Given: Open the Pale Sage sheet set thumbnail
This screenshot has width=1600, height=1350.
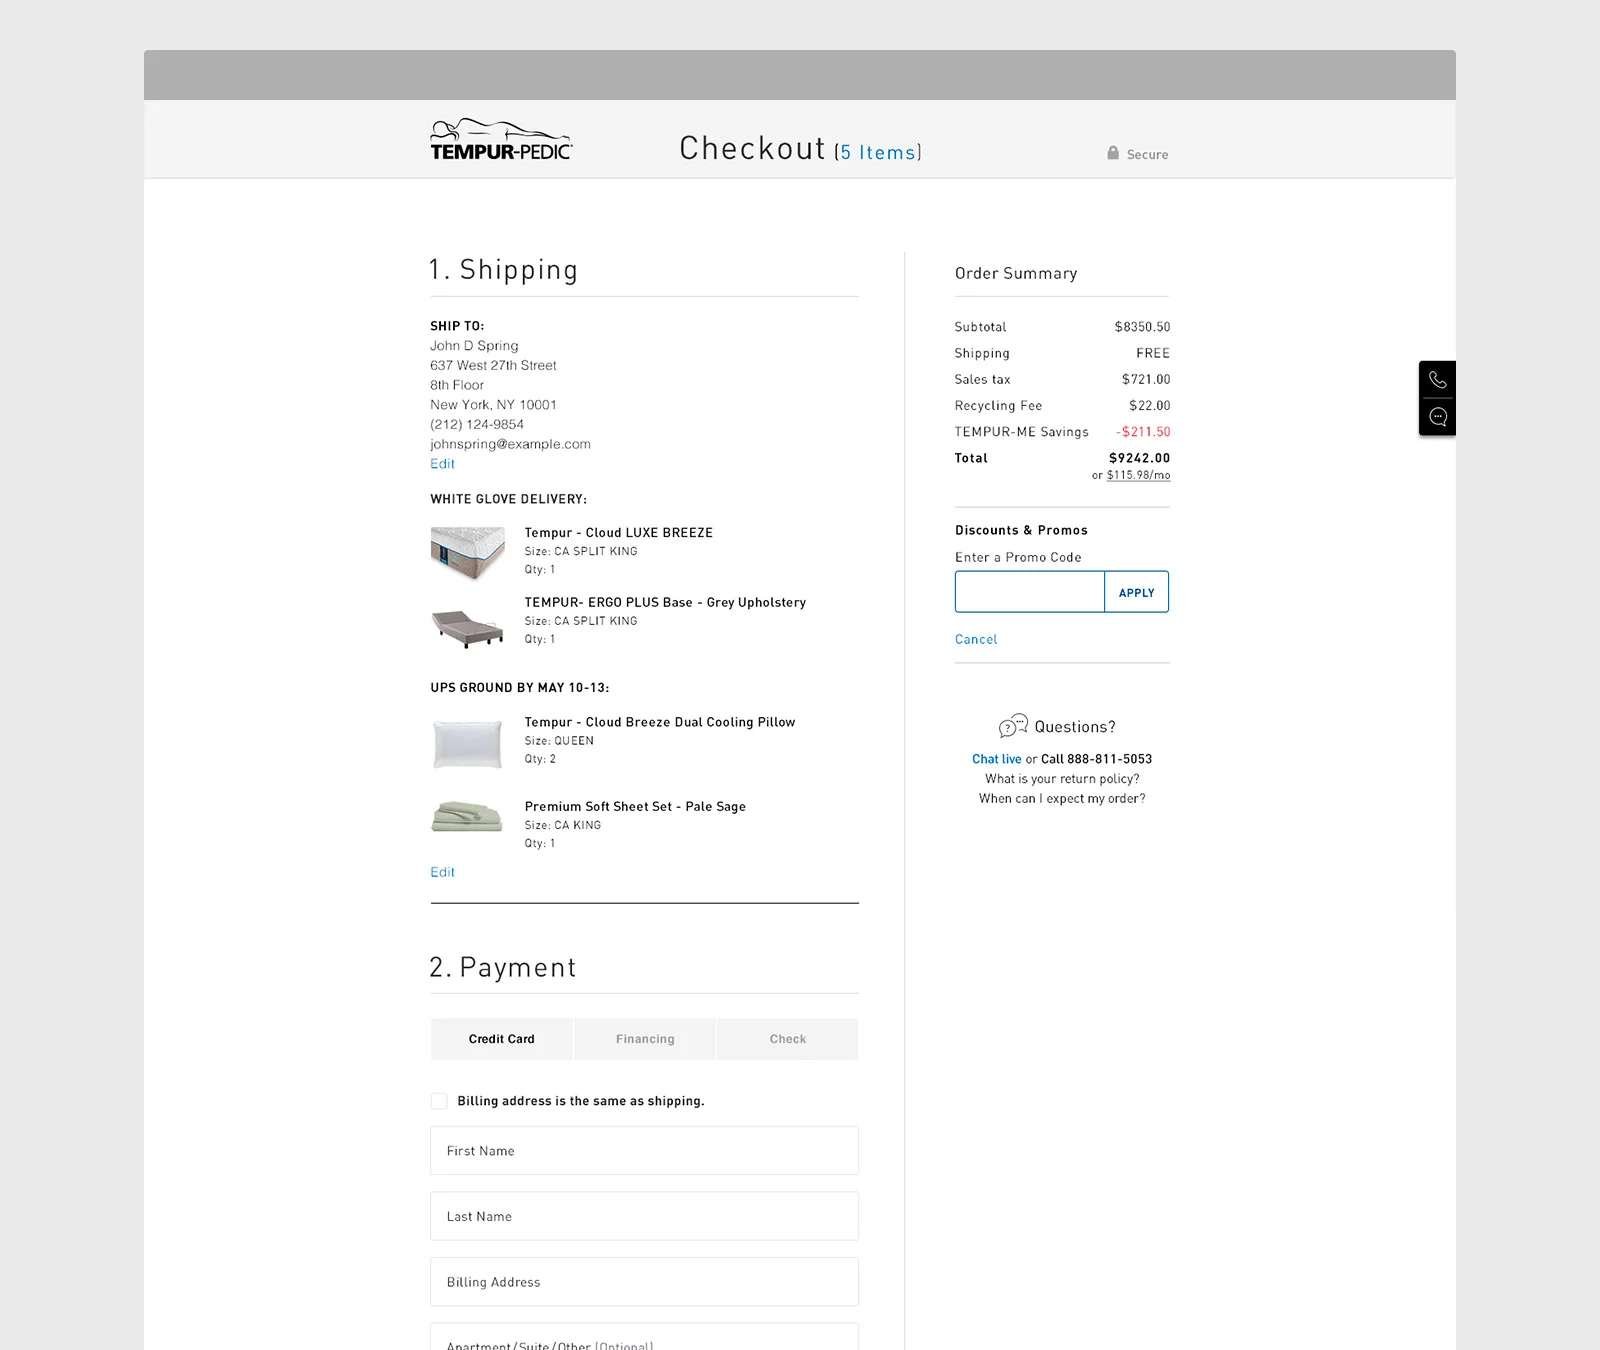Looking at the screenshot, I should pos(467,817).
